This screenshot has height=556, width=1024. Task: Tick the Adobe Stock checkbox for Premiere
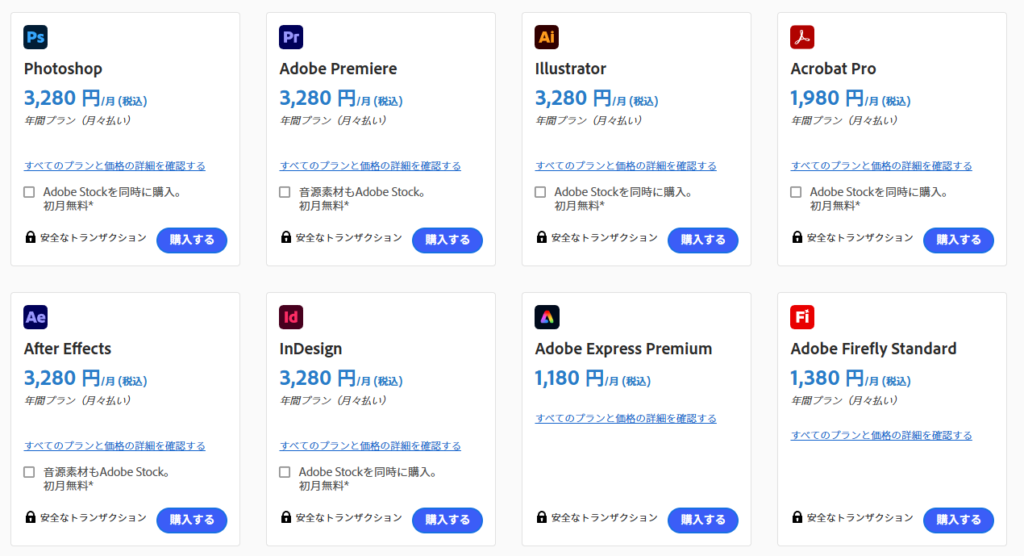pos(286,192)
